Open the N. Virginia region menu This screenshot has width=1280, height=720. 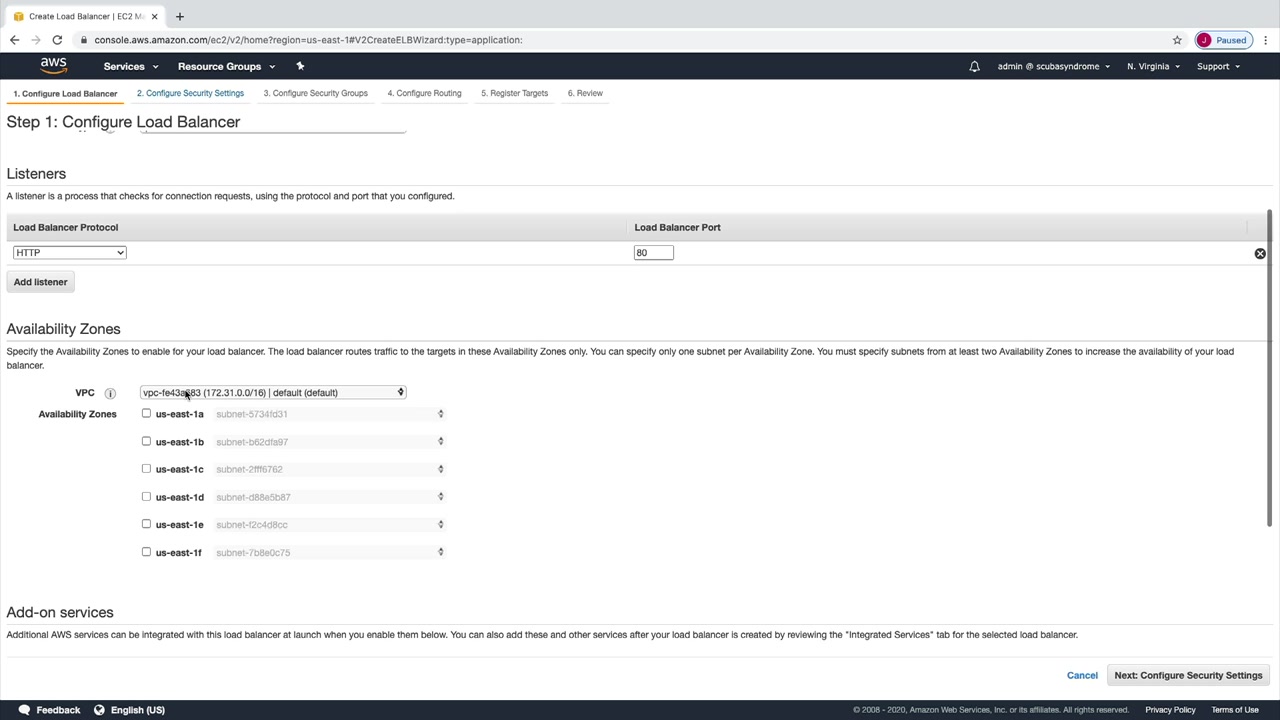[x=1153, y=66]
